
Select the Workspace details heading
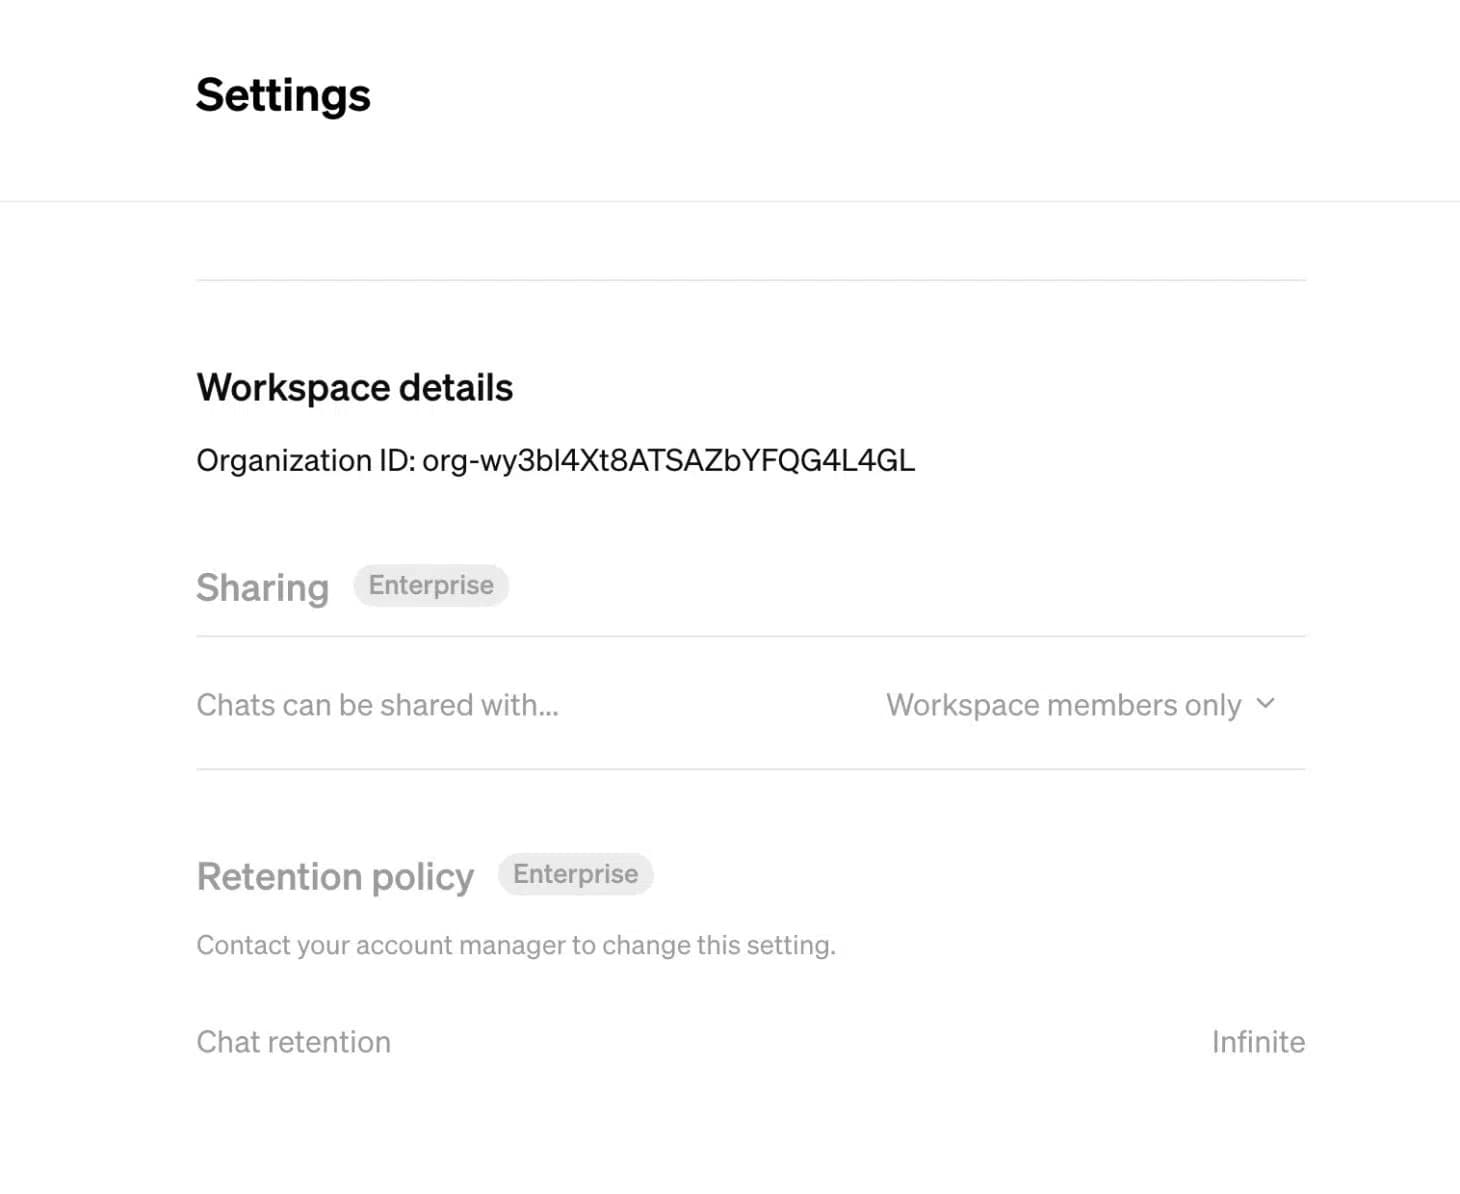(355, 388)
